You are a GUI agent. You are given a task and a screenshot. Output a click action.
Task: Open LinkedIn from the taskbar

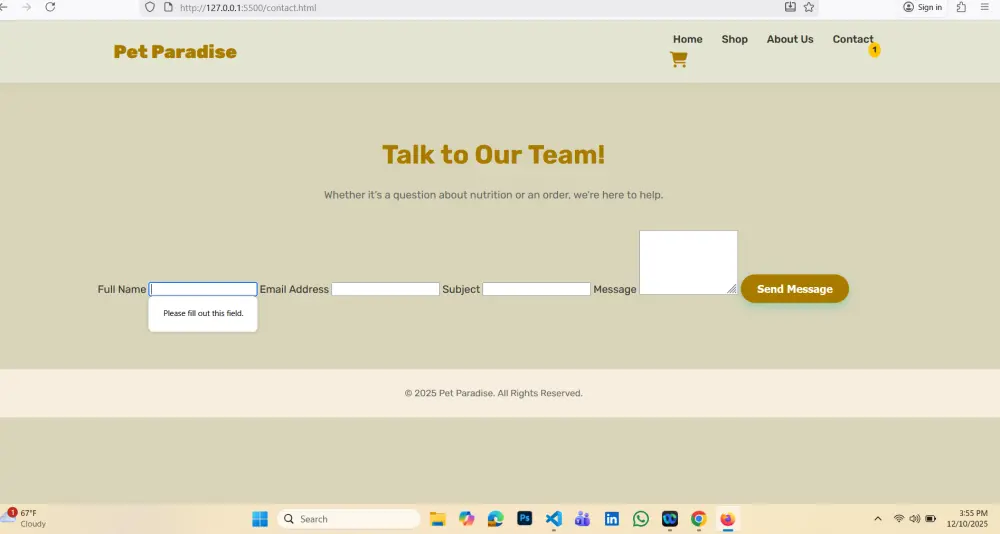612,519
